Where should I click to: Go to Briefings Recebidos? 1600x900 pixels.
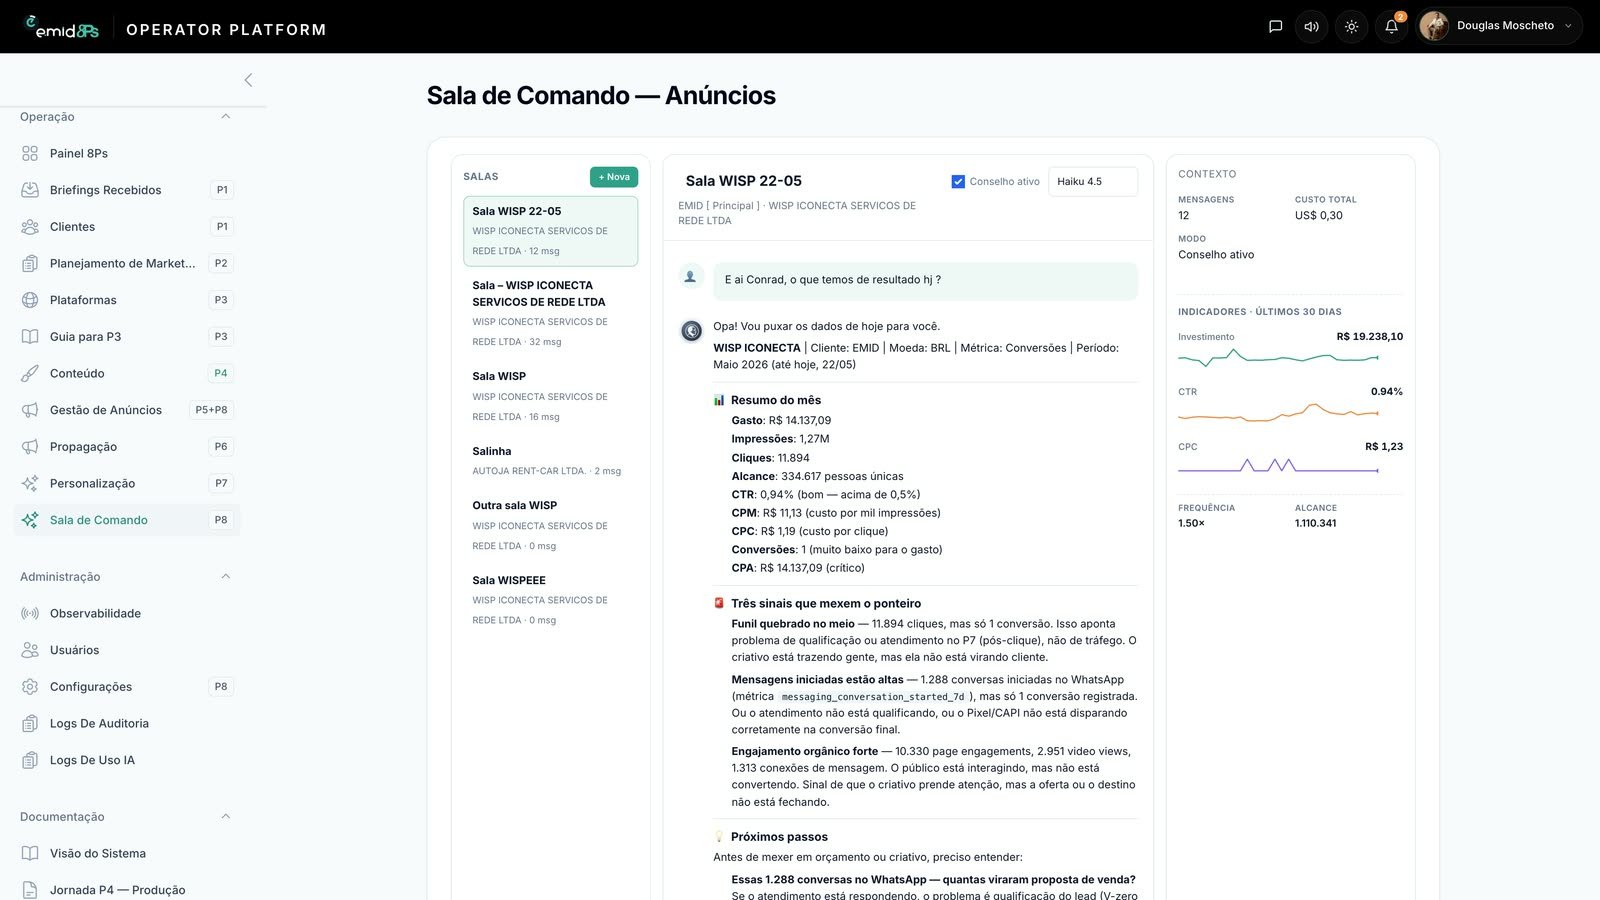[127, 190]
